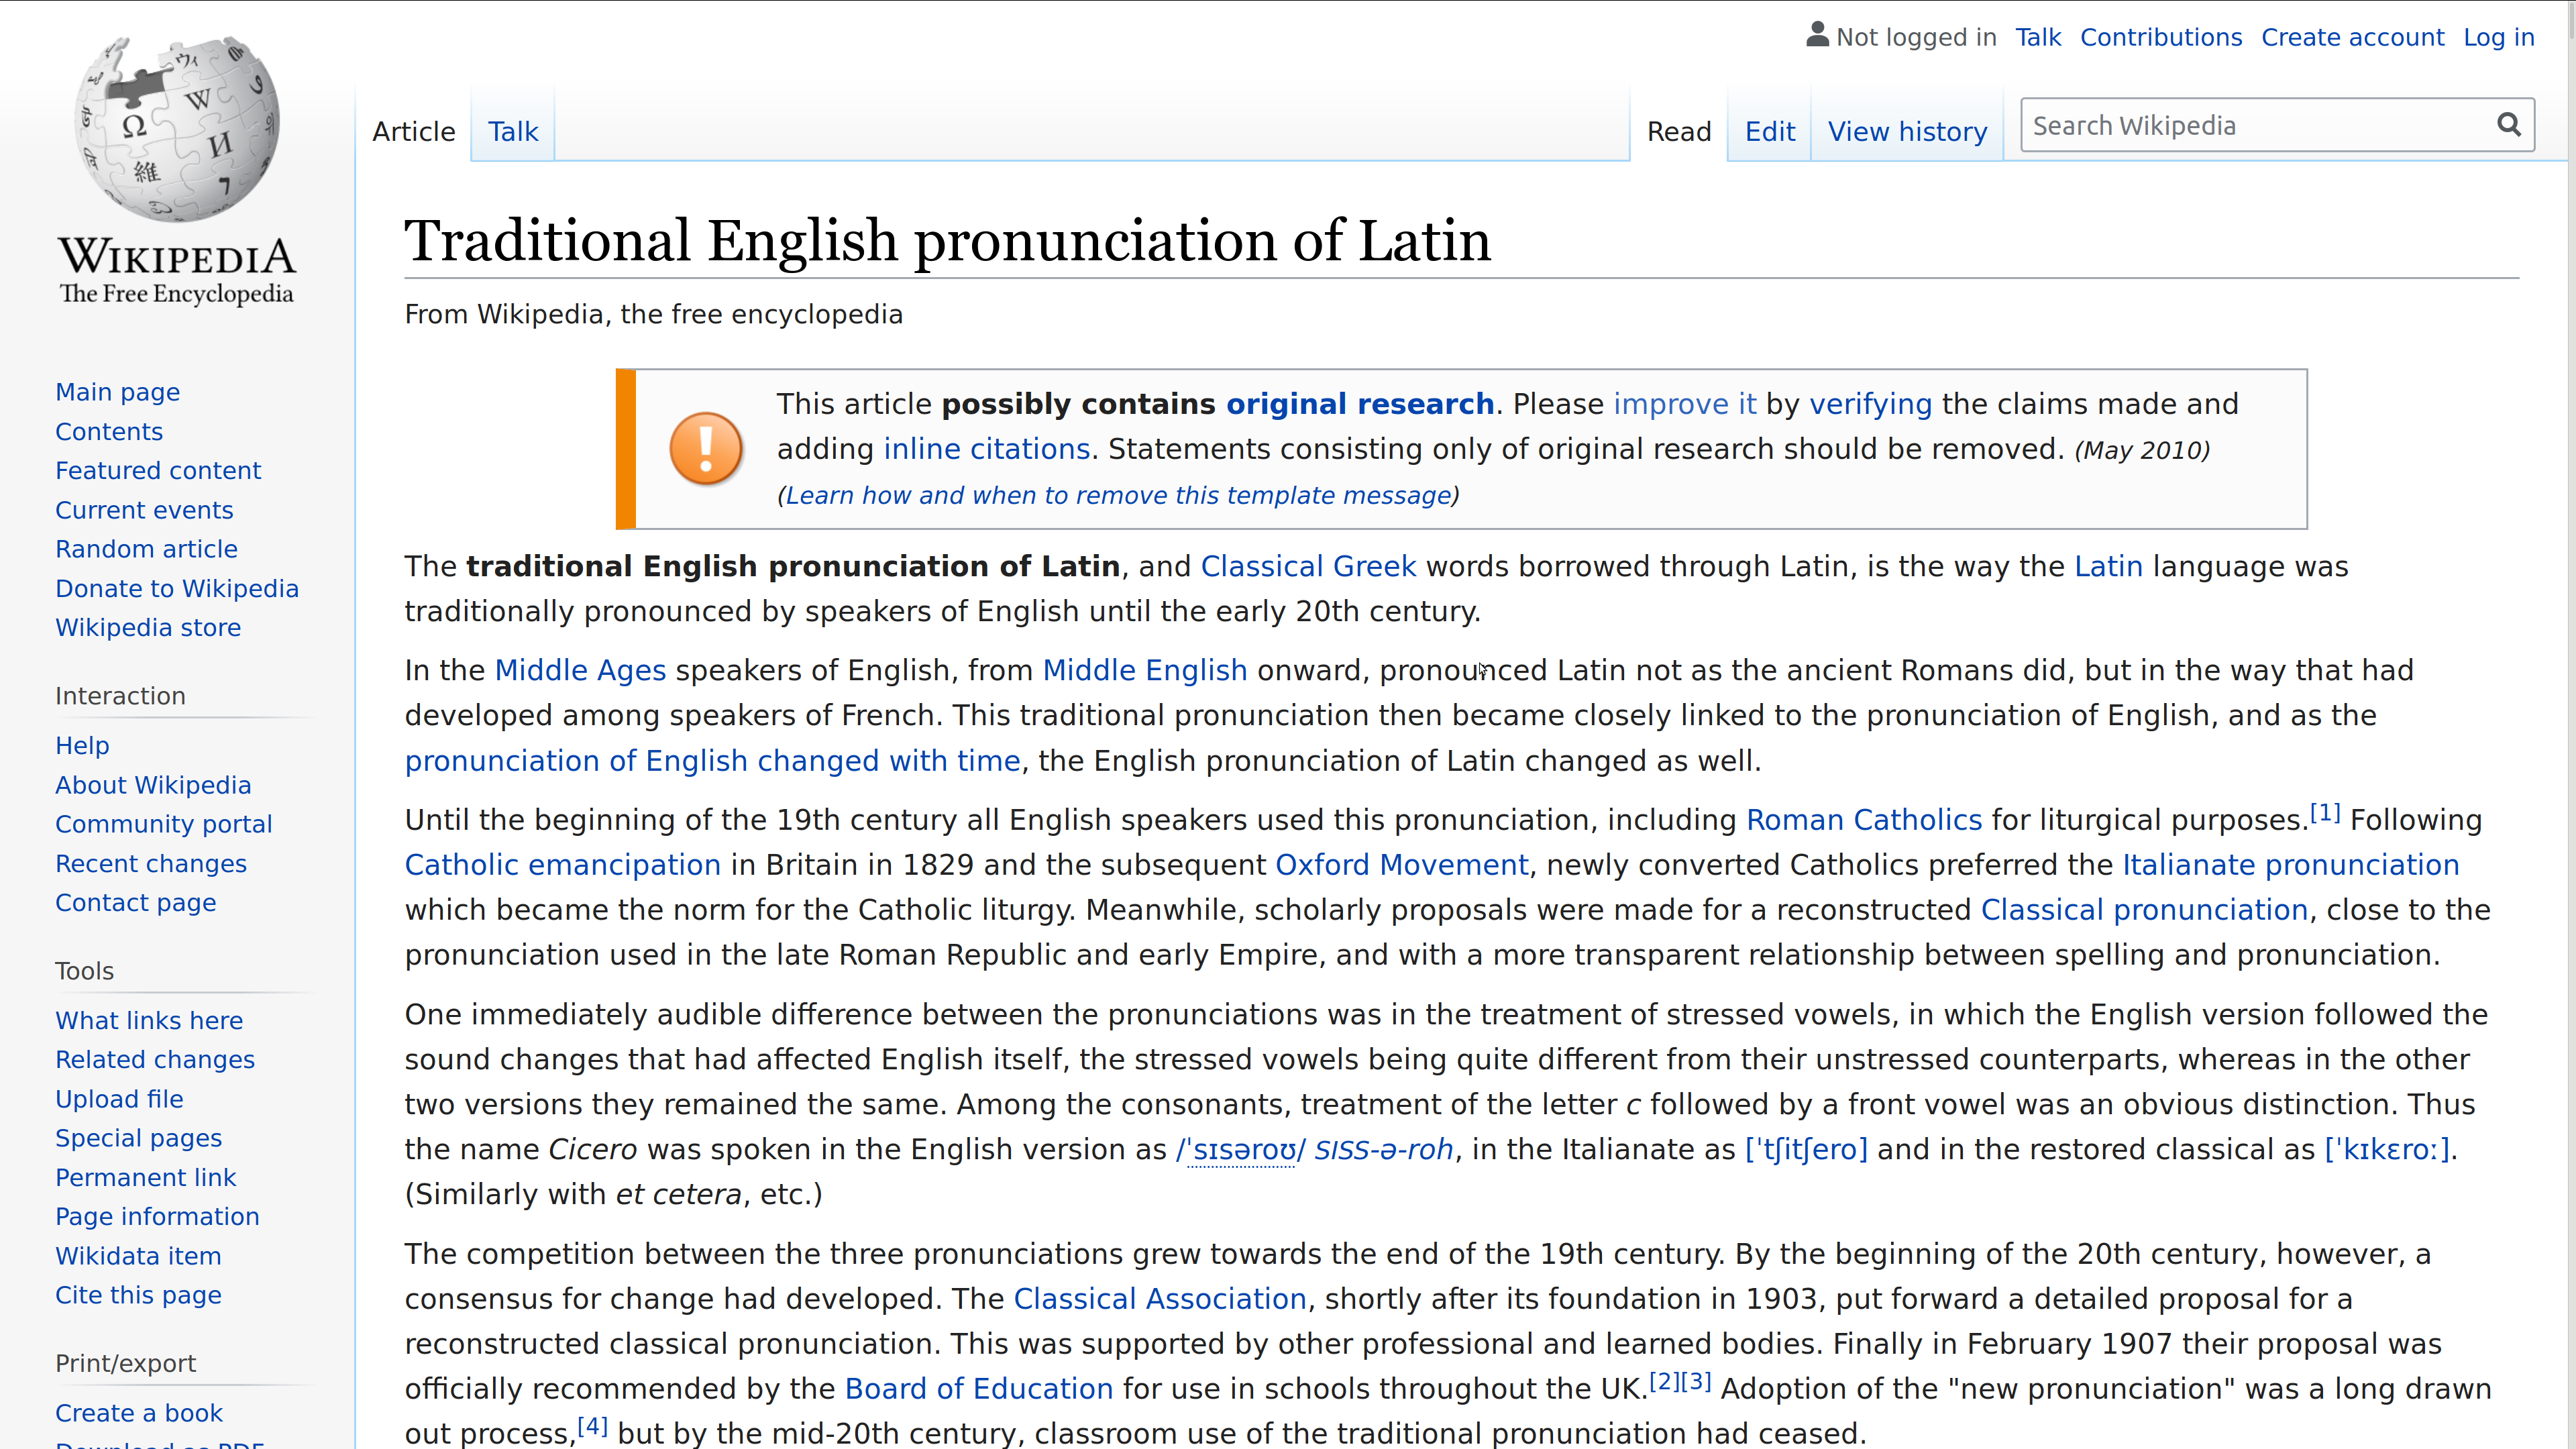
Task: Open the Middle Ages link
Action: tap(580, 670)
